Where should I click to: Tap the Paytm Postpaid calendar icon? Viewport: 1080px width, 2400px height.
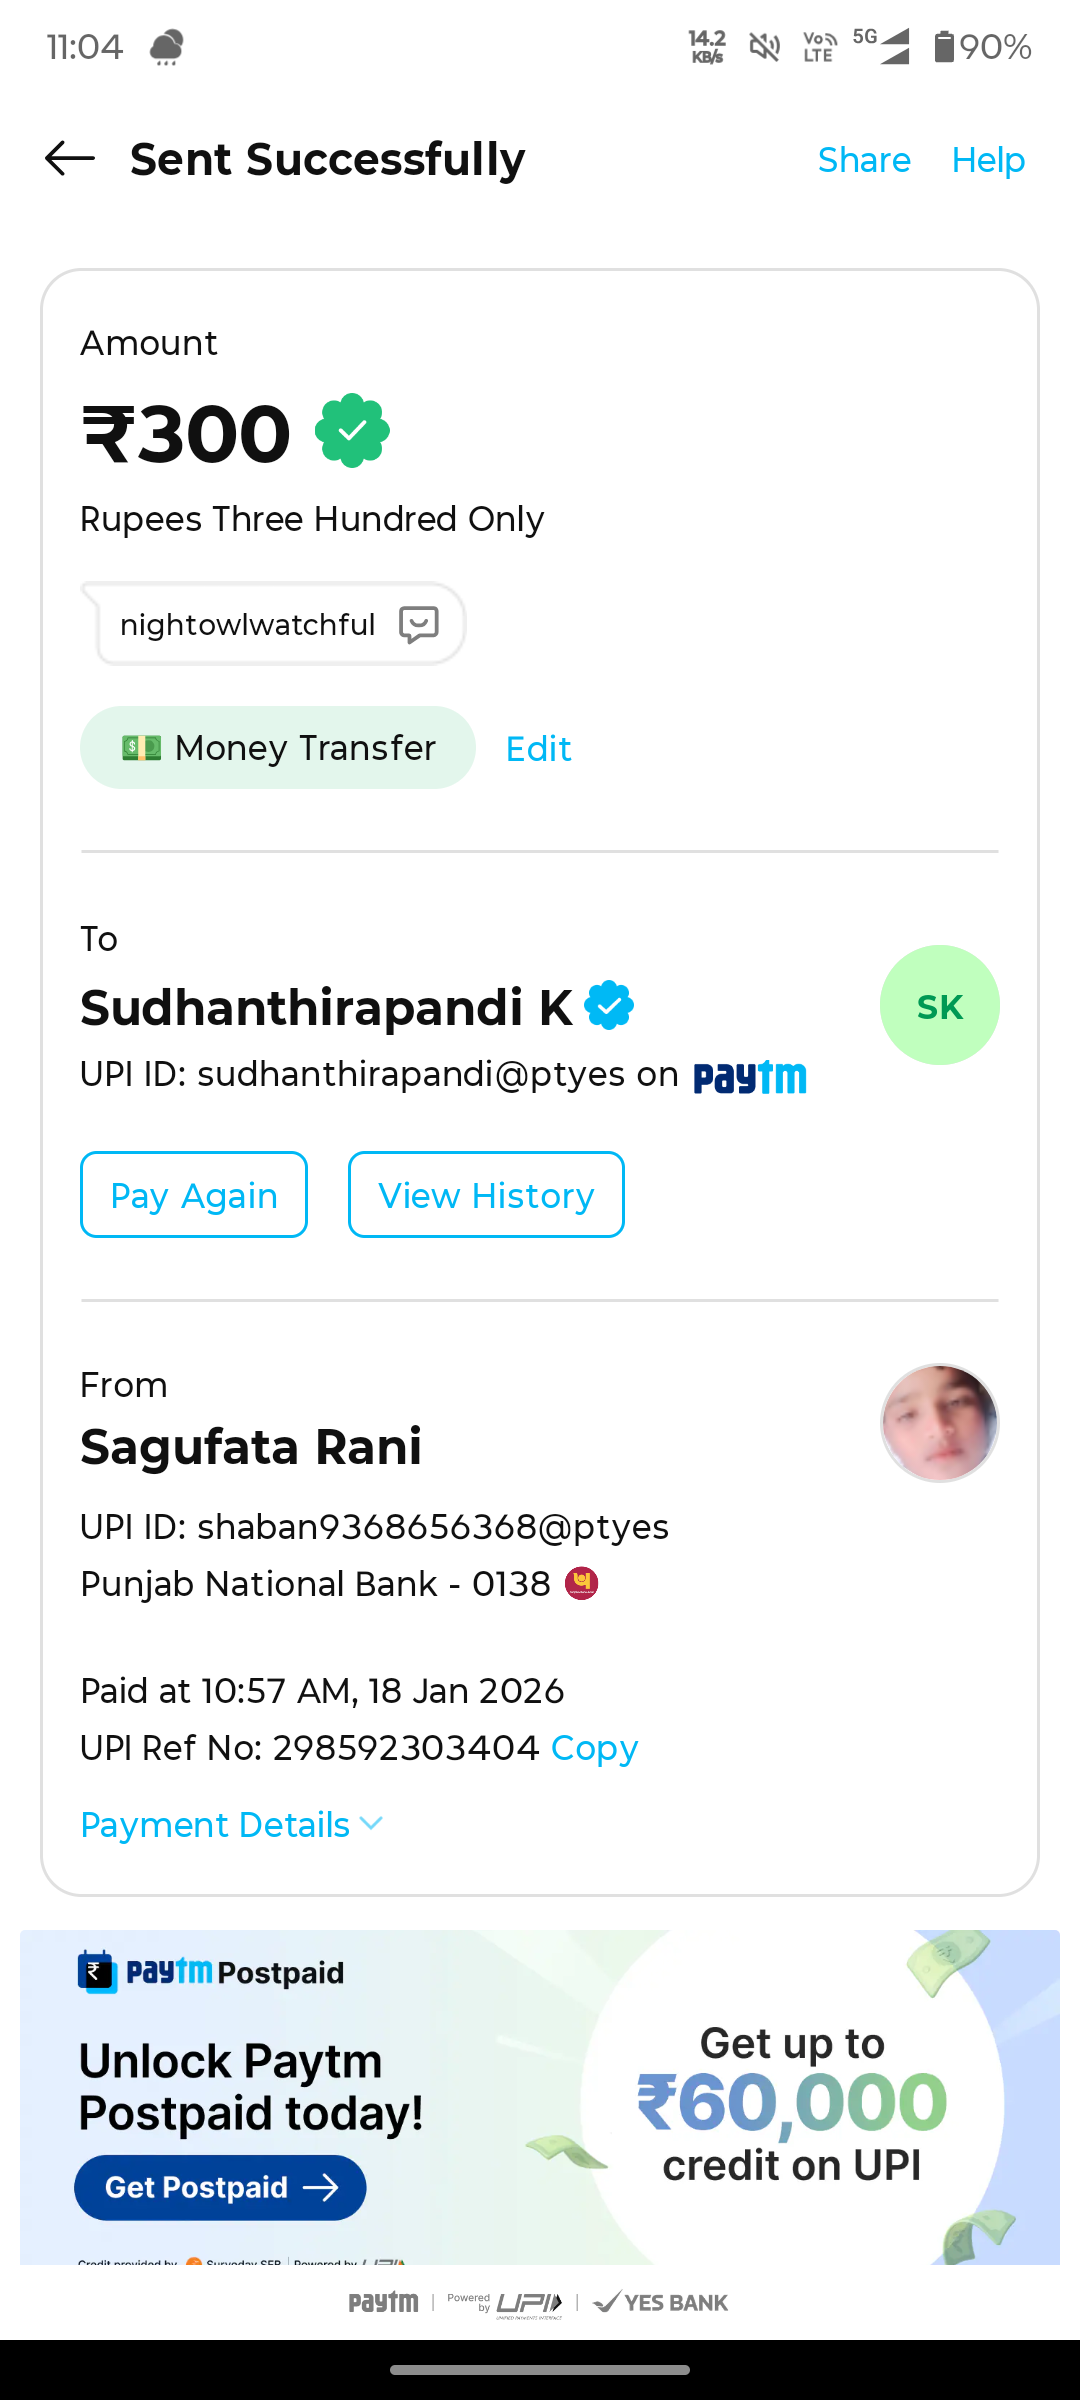[97, 1972]
